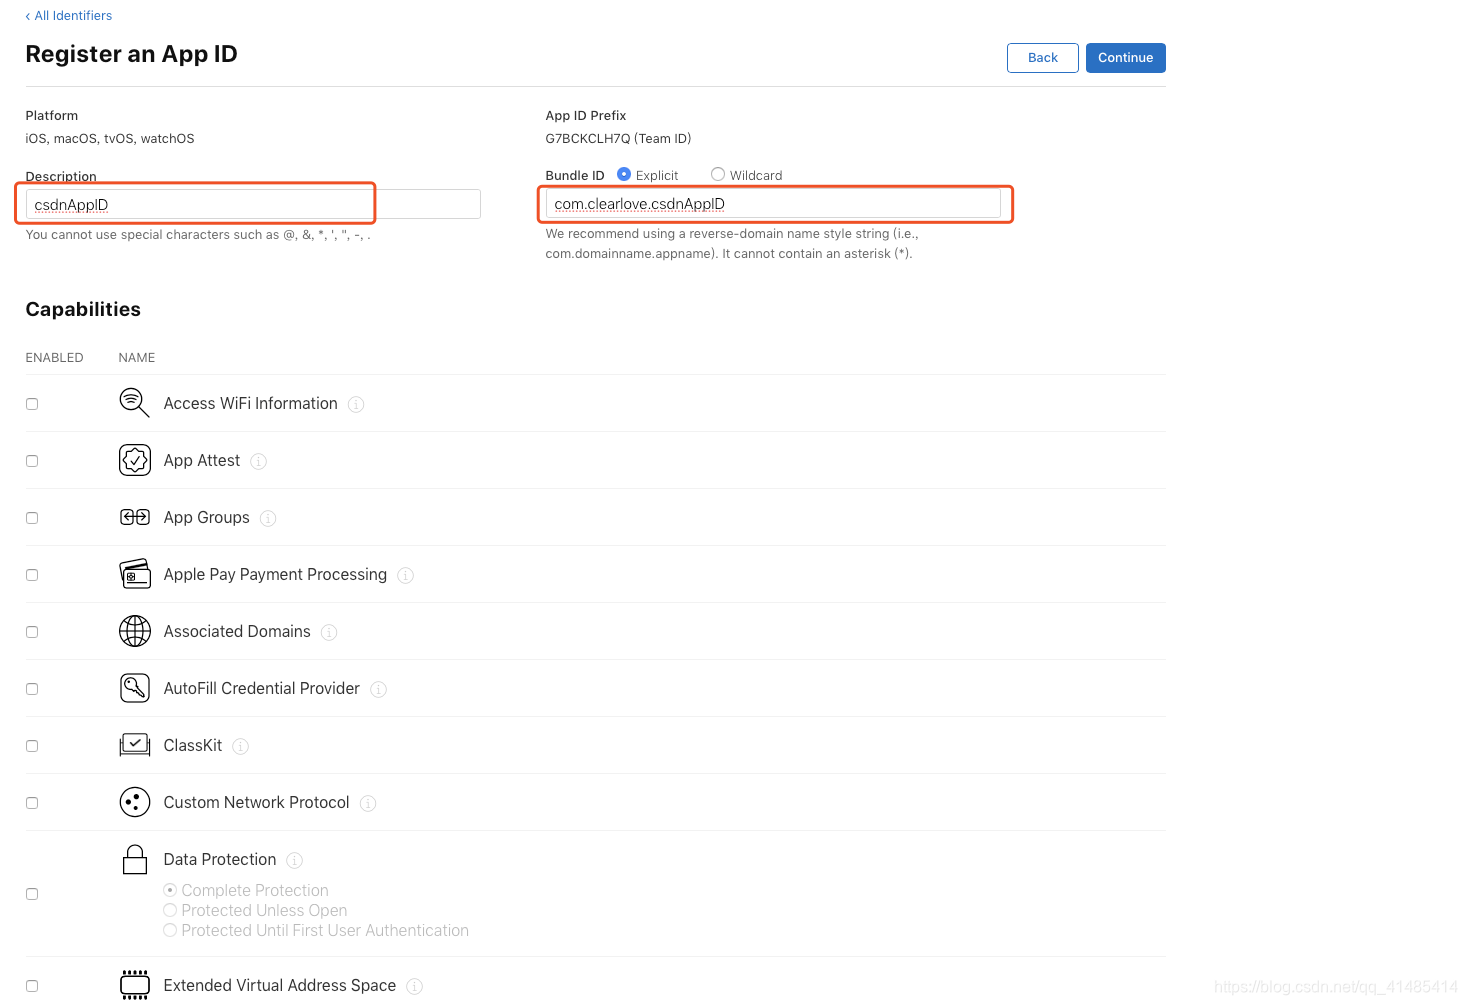Image resolution: width=1467 pixels, height=1005 pixels.
Task: Click the Apple Pay Payment Processing icon
Action: pyautogui.click(x=134, y=574)
